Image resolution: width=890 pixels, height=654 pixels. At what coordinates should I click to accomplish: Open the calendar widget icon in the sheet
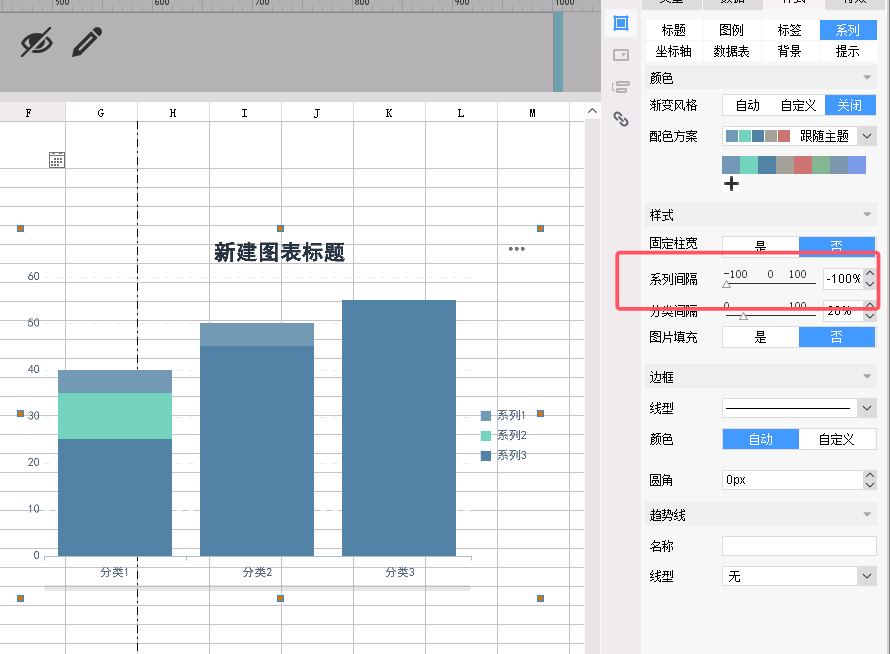coord(57,160)
